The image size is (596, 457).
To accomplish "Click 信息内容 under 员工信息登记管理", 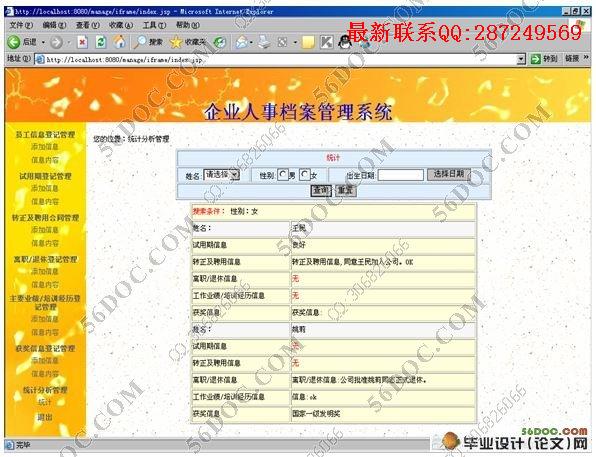I will (x=45, y=160).
